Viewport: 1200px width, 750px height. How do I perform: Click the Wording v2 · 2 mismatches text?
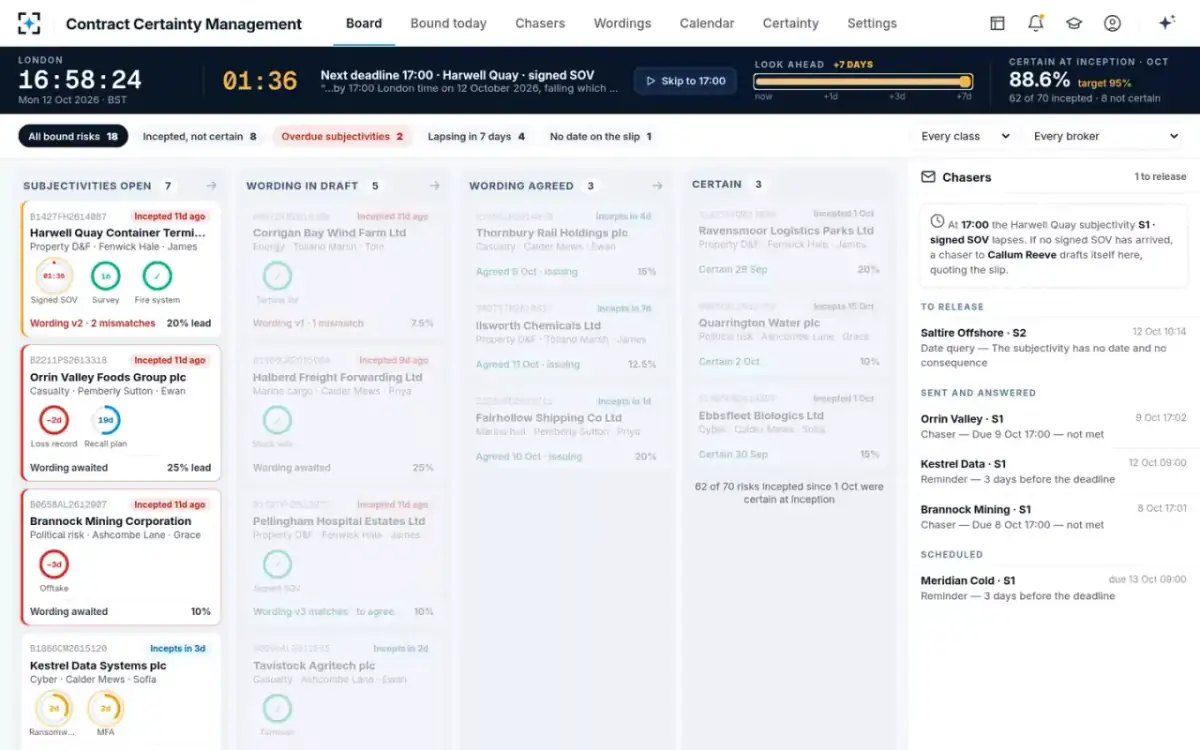[92, 323]
